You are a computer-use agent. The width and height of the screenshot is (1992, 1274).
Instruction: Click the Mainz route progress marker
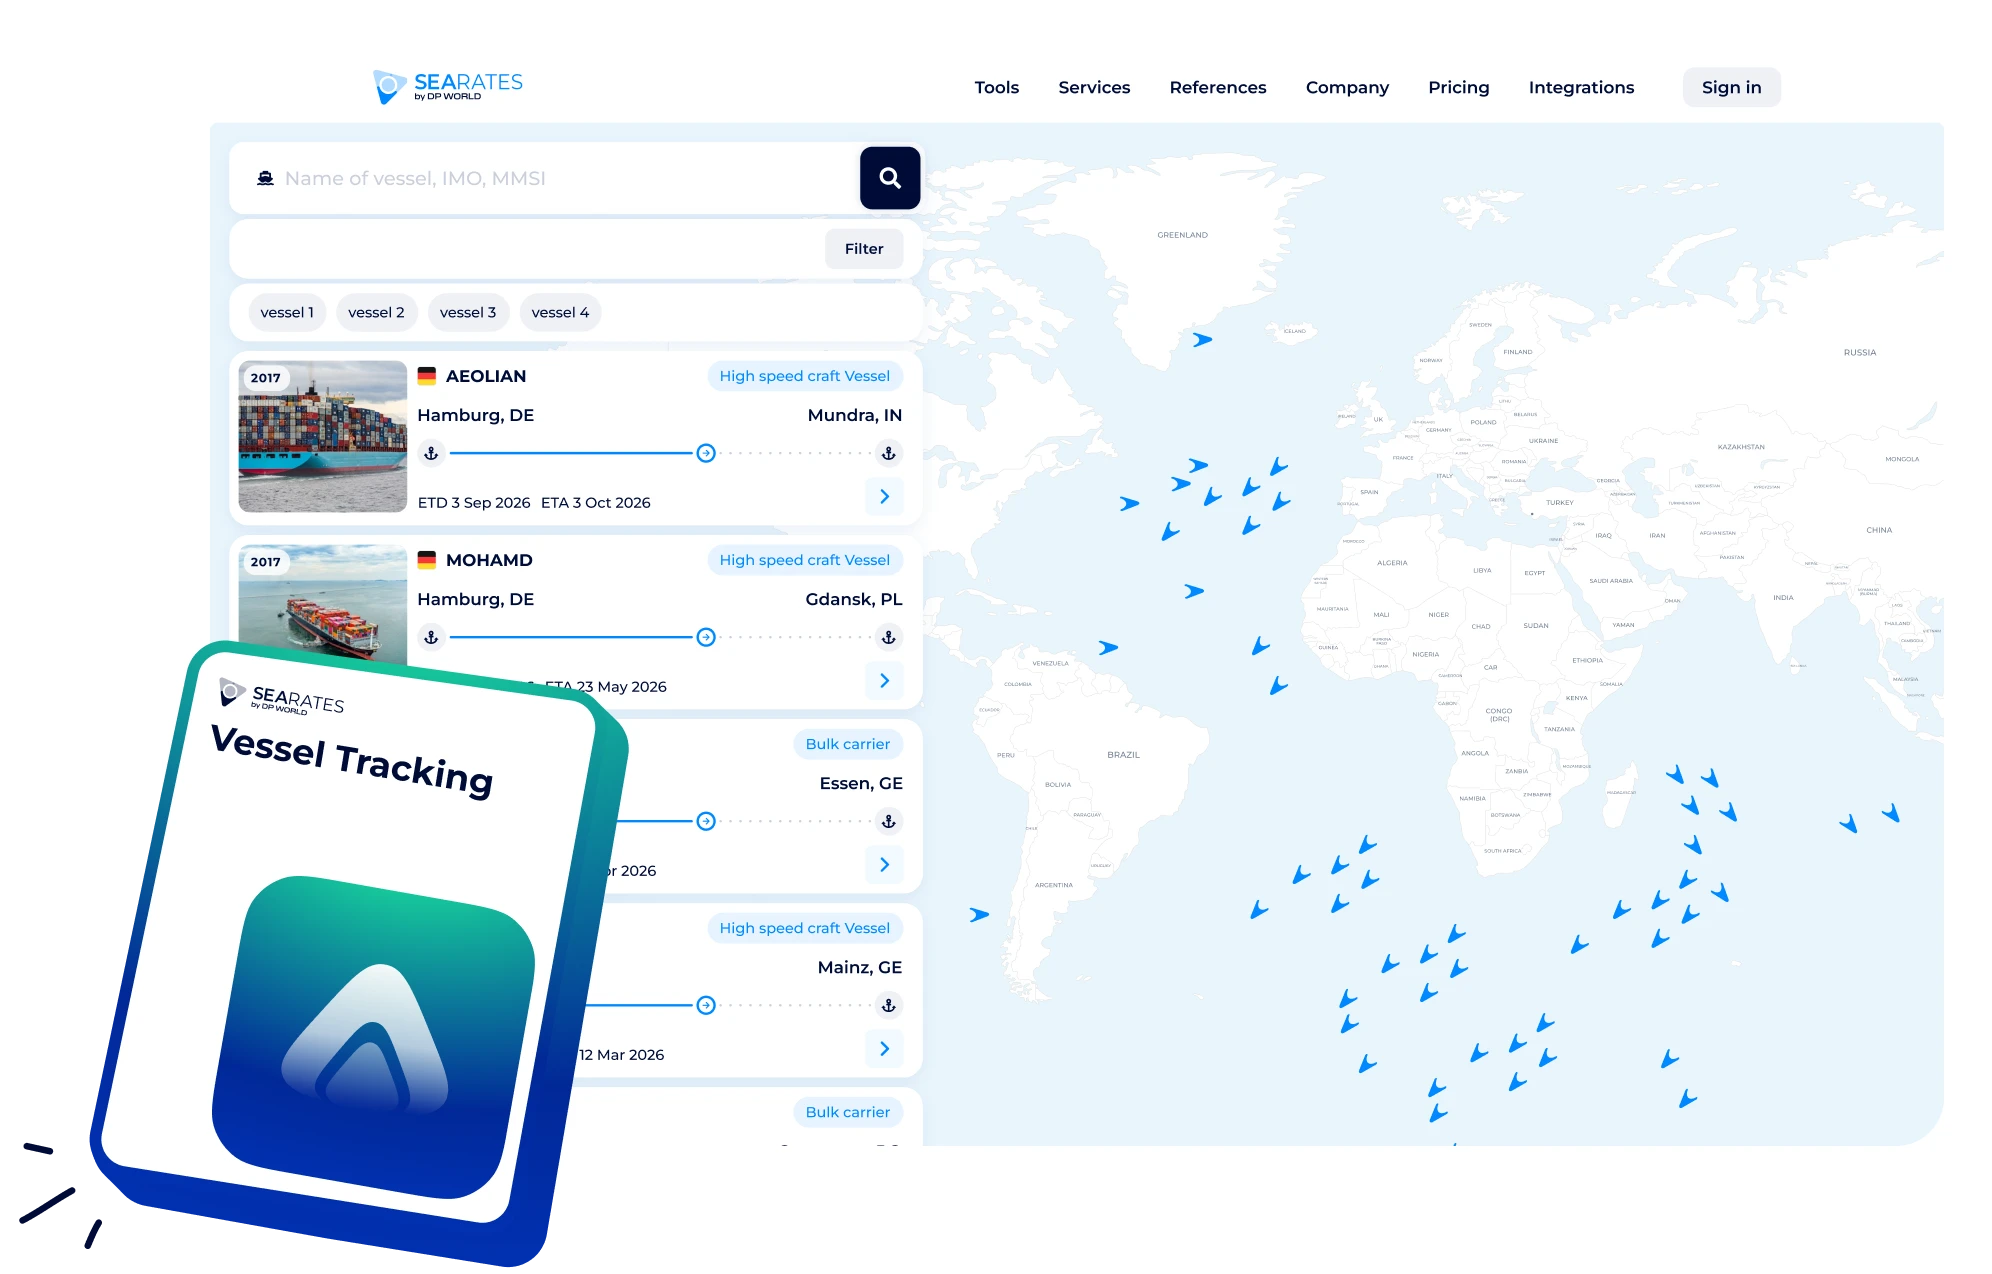tap(706, 1005)
